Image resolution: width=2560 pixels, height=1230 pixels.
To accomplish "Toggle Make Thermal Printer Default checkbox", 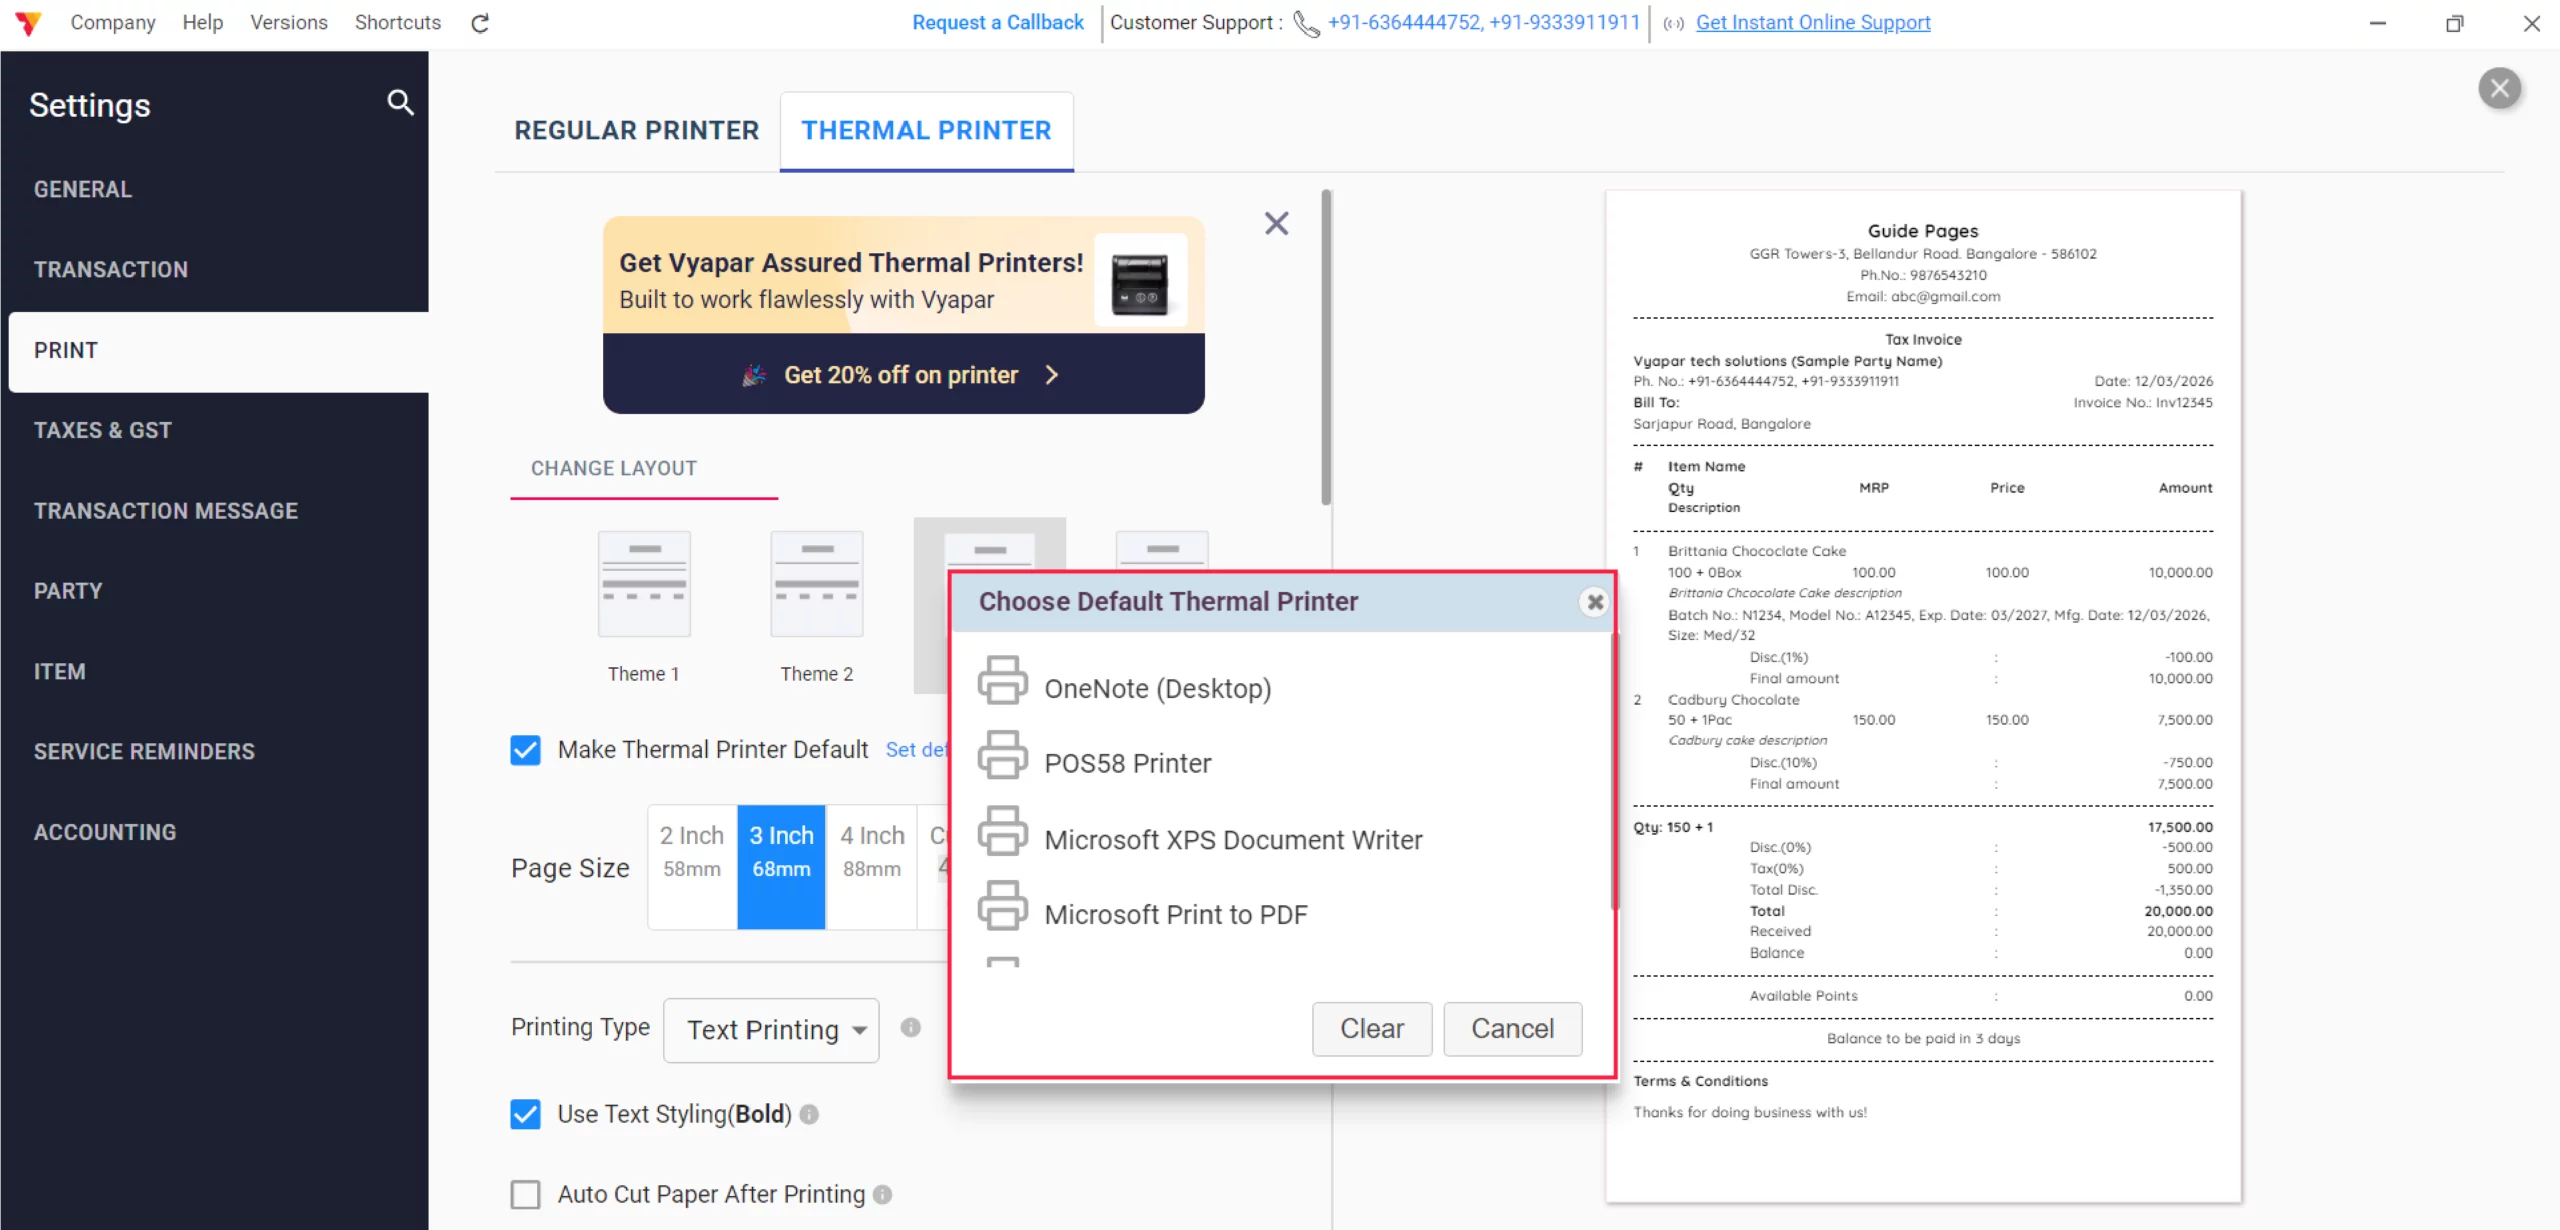I will (525, 750).
